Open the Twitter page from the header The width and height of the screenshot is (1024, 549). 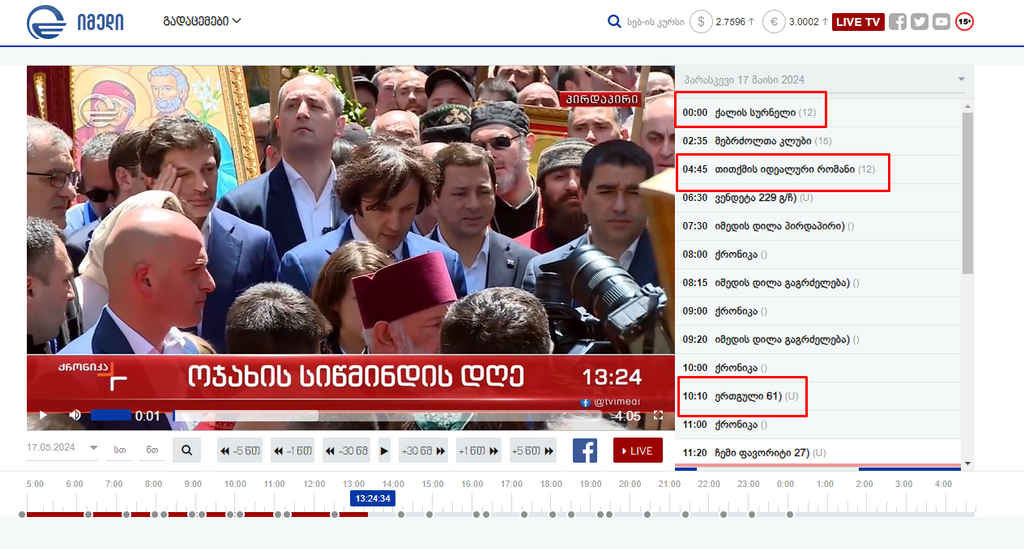pos(920,22)
